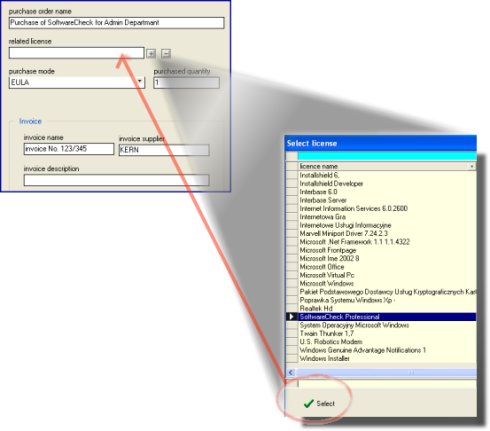The image size is (490, 431).
Task: Click the invoice name field
Action: (x=69, y=149)
